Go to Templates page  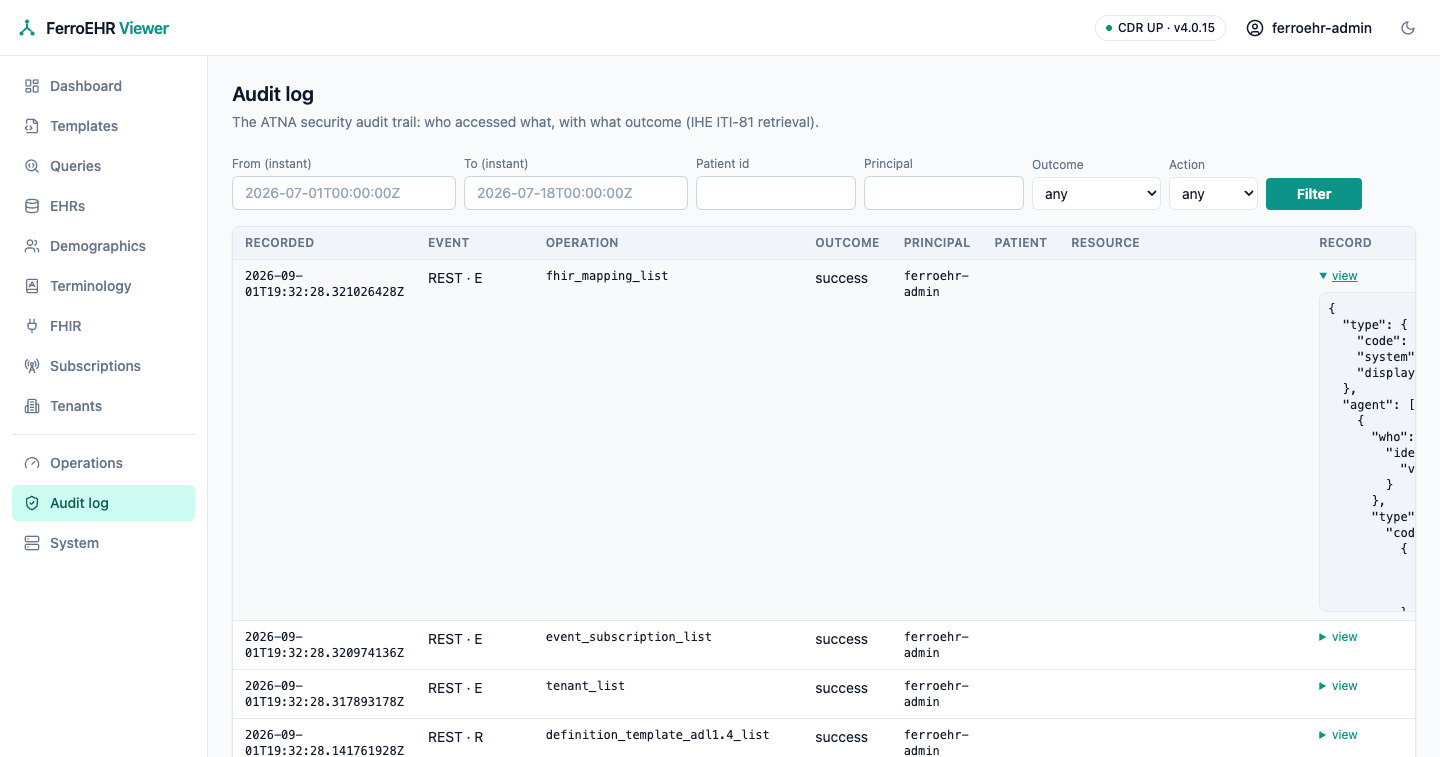(x=103, y=126)
